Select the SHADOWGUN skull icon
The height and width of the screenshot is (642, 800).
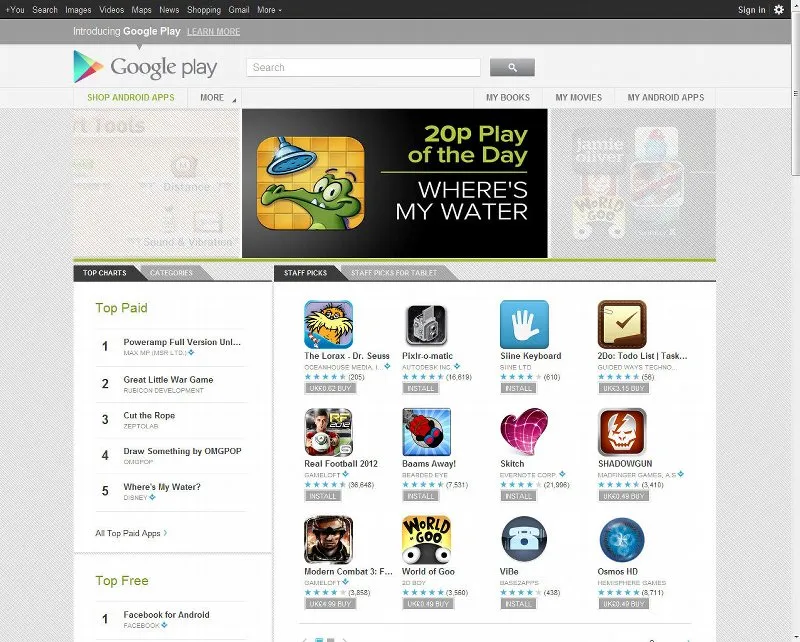click(622, 432)
